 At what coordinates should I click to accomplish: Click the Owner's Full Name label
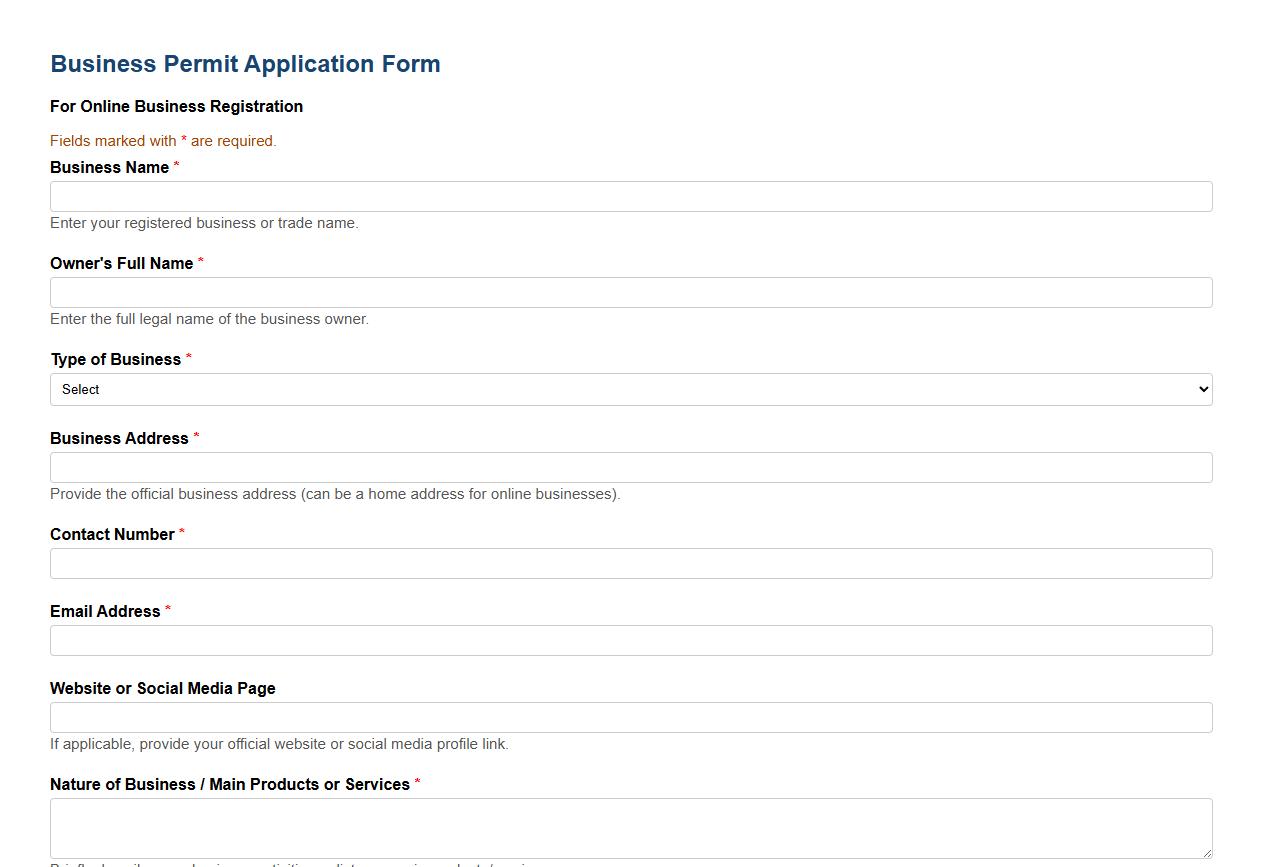pos(120,263)
